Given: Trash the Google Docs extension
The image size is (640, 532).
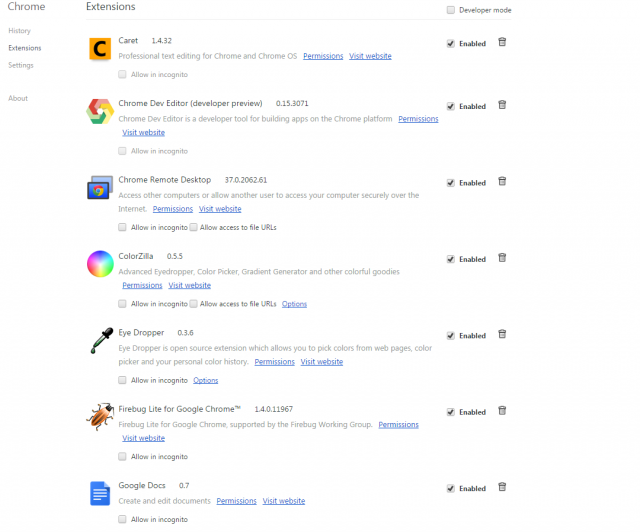Looking at the screenshot, I should [502, 487].
